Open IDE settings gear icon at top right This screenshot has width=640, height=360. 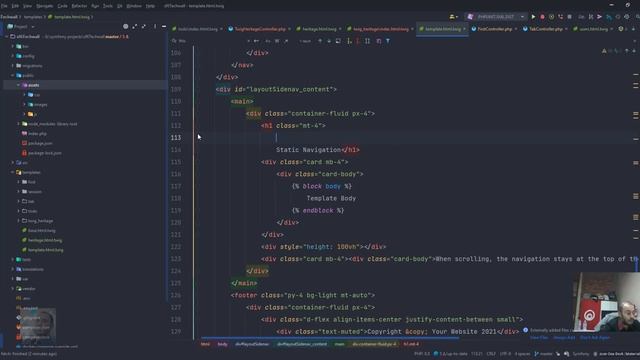(x=627, y=17)
